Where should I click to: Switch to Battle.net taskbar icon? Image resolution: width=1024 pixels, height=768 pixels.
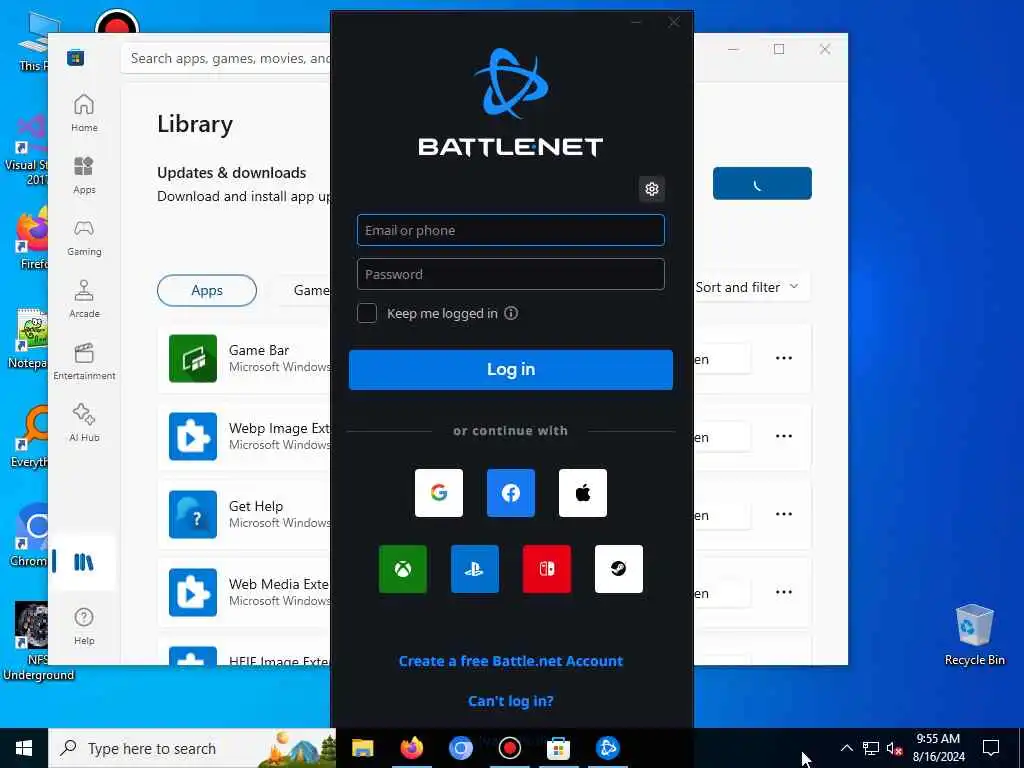pos(607,748)
